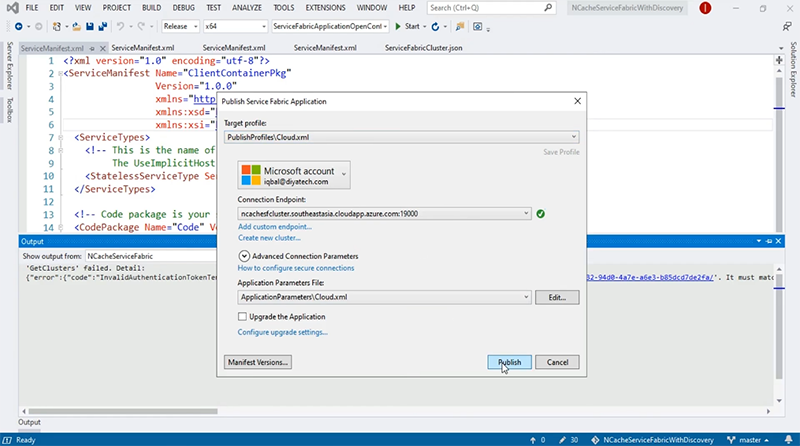This screenshot has width=800, height=446.
Task: Open the Server Explorer side tab
Action: click(9, 66)
